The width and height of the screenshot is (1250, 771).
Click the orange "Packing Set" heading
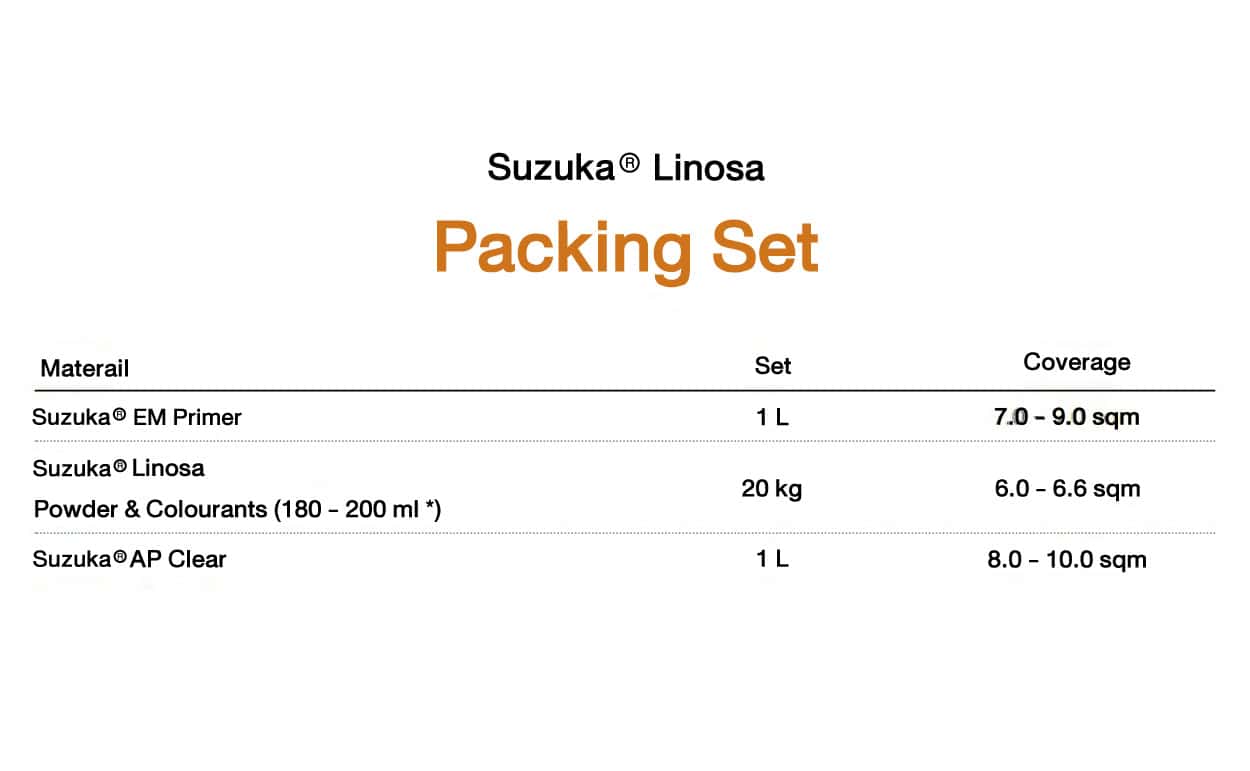coord(626,248)
